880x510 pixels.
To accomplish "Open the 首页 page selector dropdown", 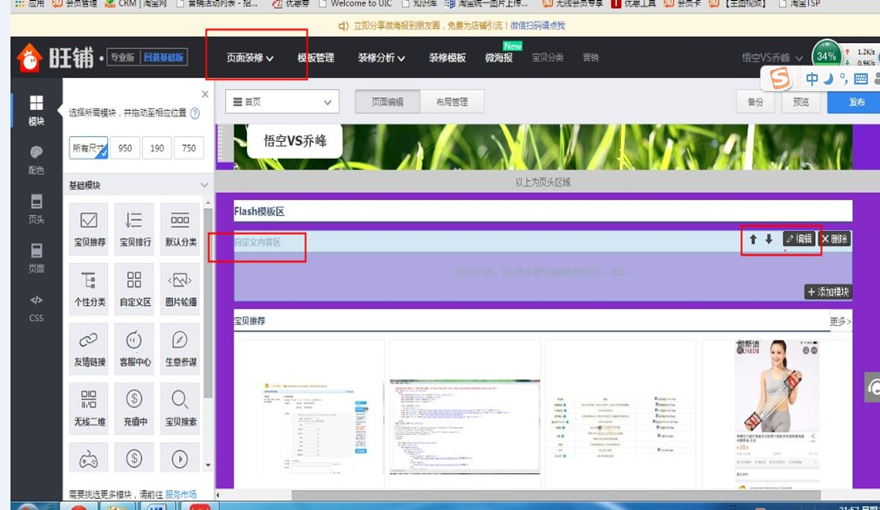I will click(282, 102).
